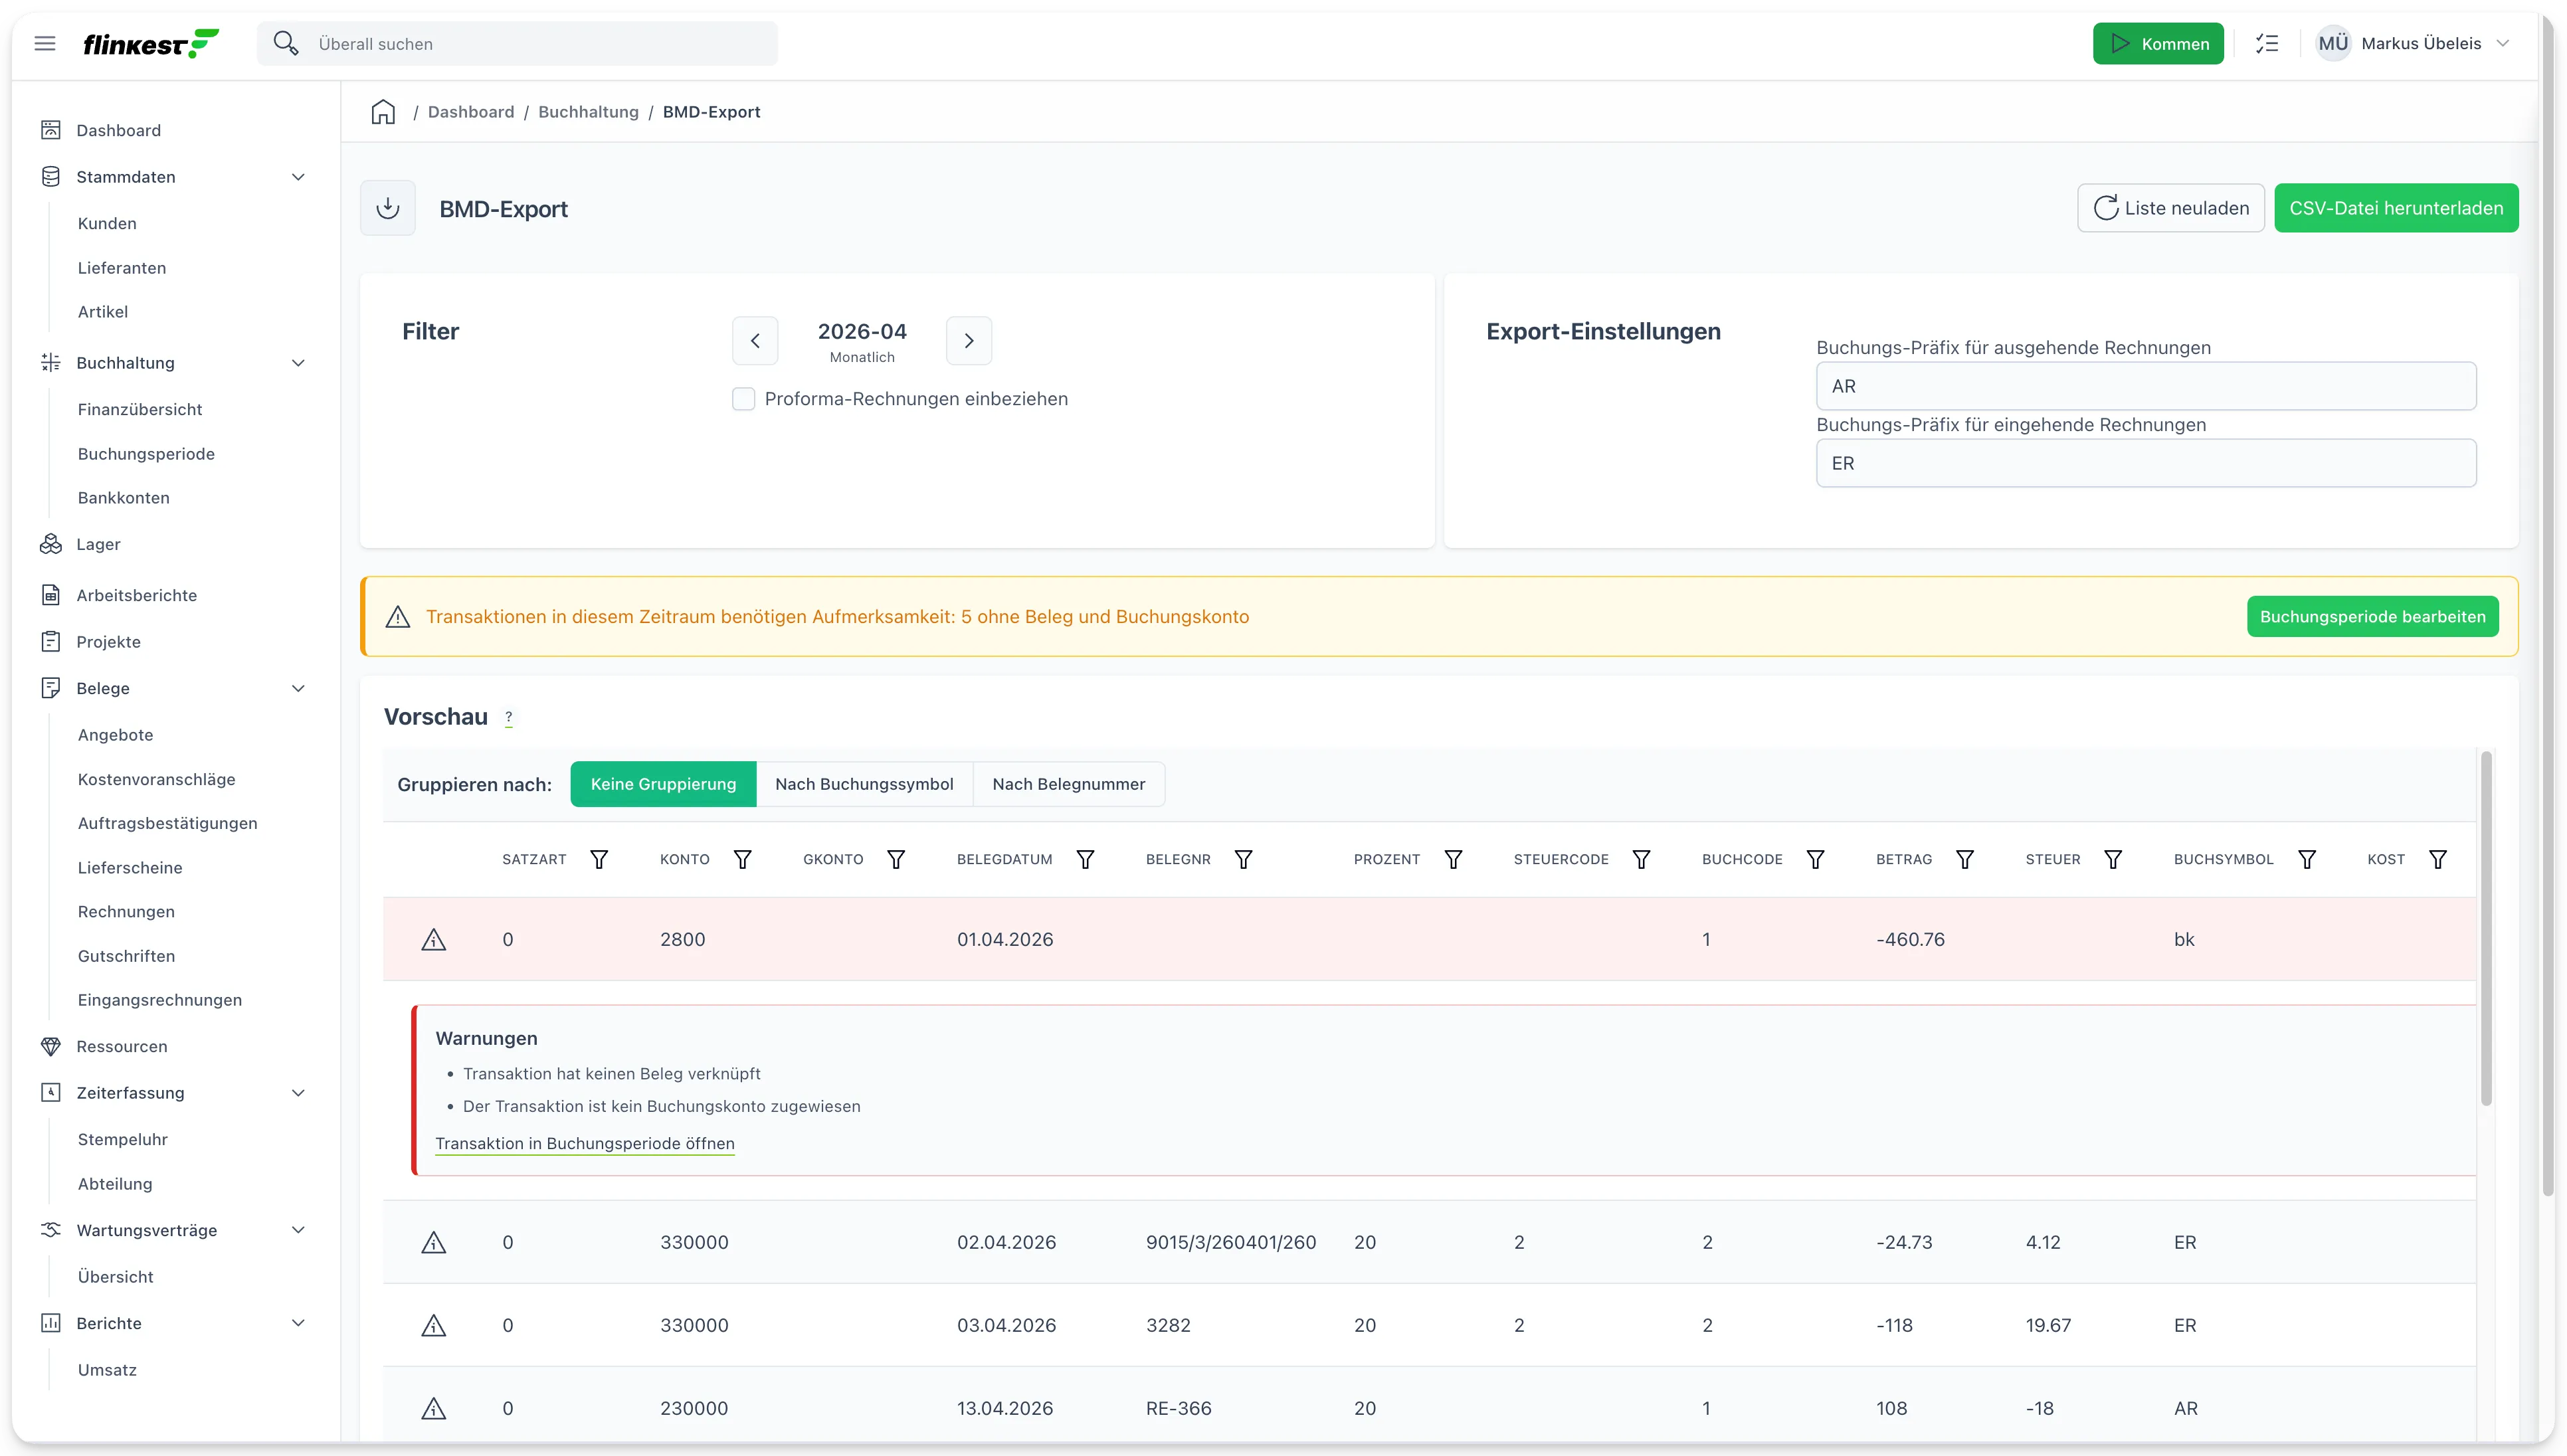This screenshot has width=2567, height=1456.
Task: Open the task checklist icon in header
Action: [x=2267, y=43]
